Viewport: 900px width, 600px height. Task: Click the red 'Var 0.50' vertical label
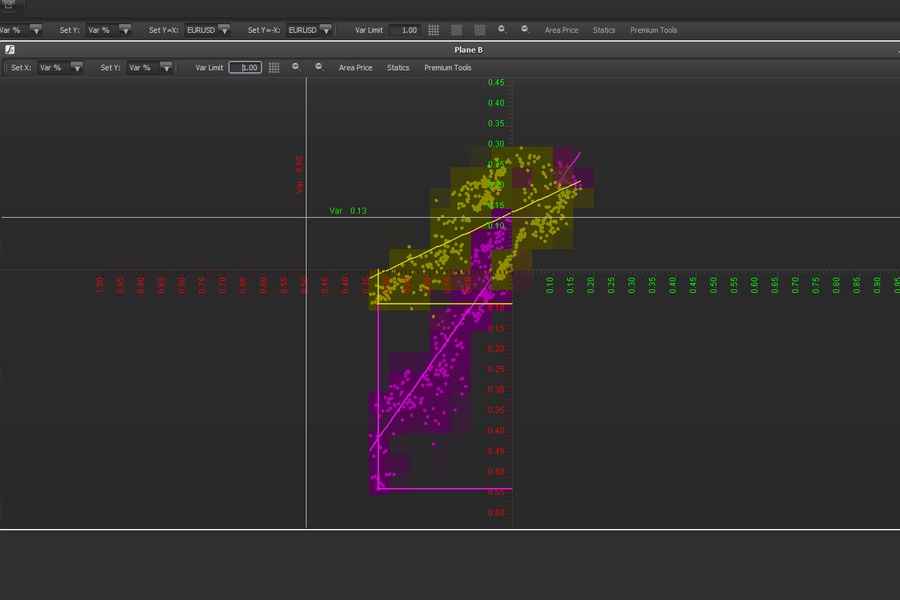point(299,175)
